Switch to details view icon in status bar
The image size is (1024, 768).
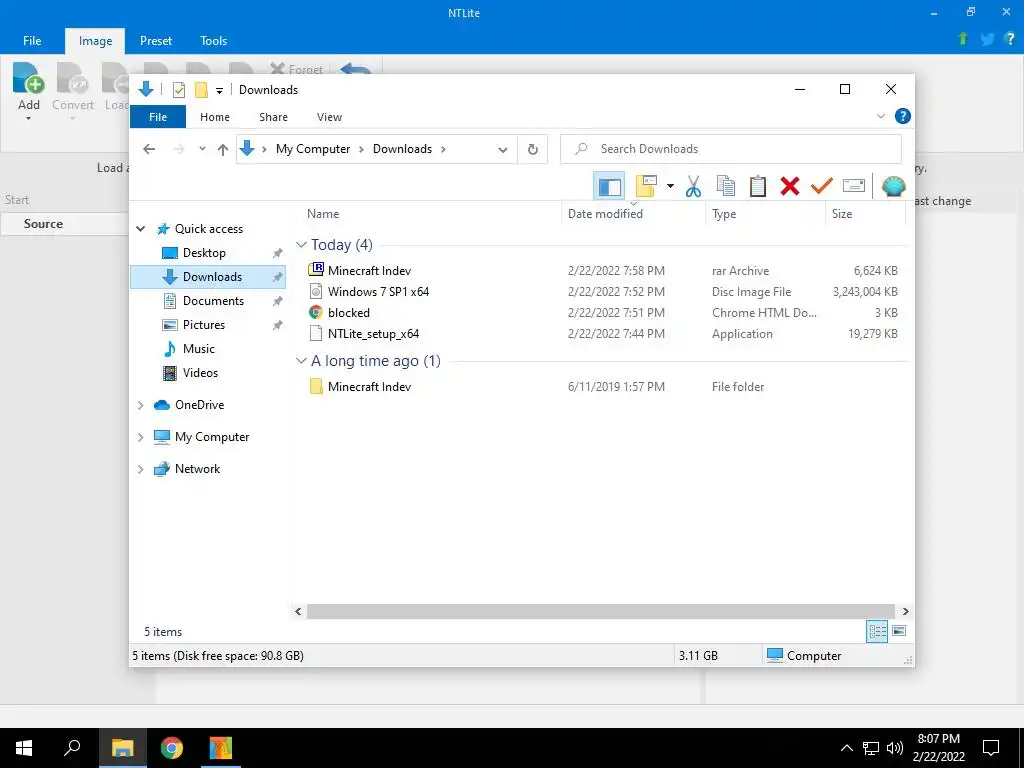click(x=876, y=631)
